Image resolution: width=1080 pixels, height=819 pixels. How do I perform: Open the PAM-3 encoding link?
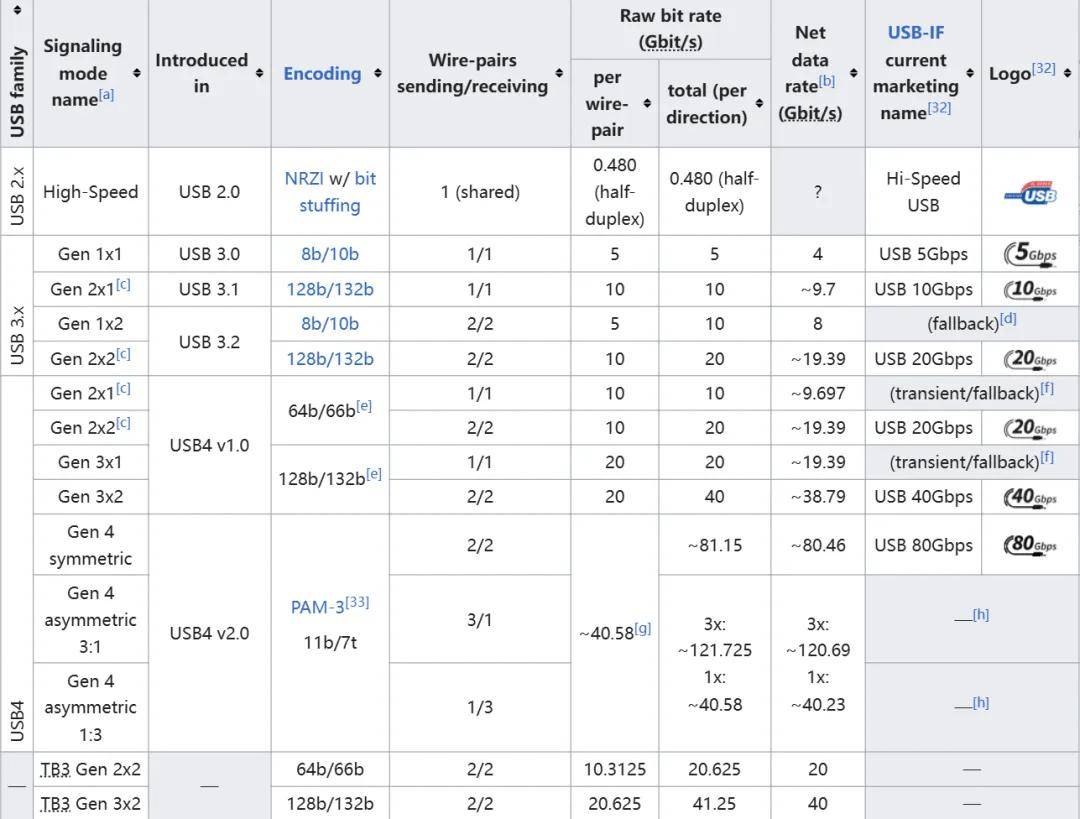tap(318, 607)
